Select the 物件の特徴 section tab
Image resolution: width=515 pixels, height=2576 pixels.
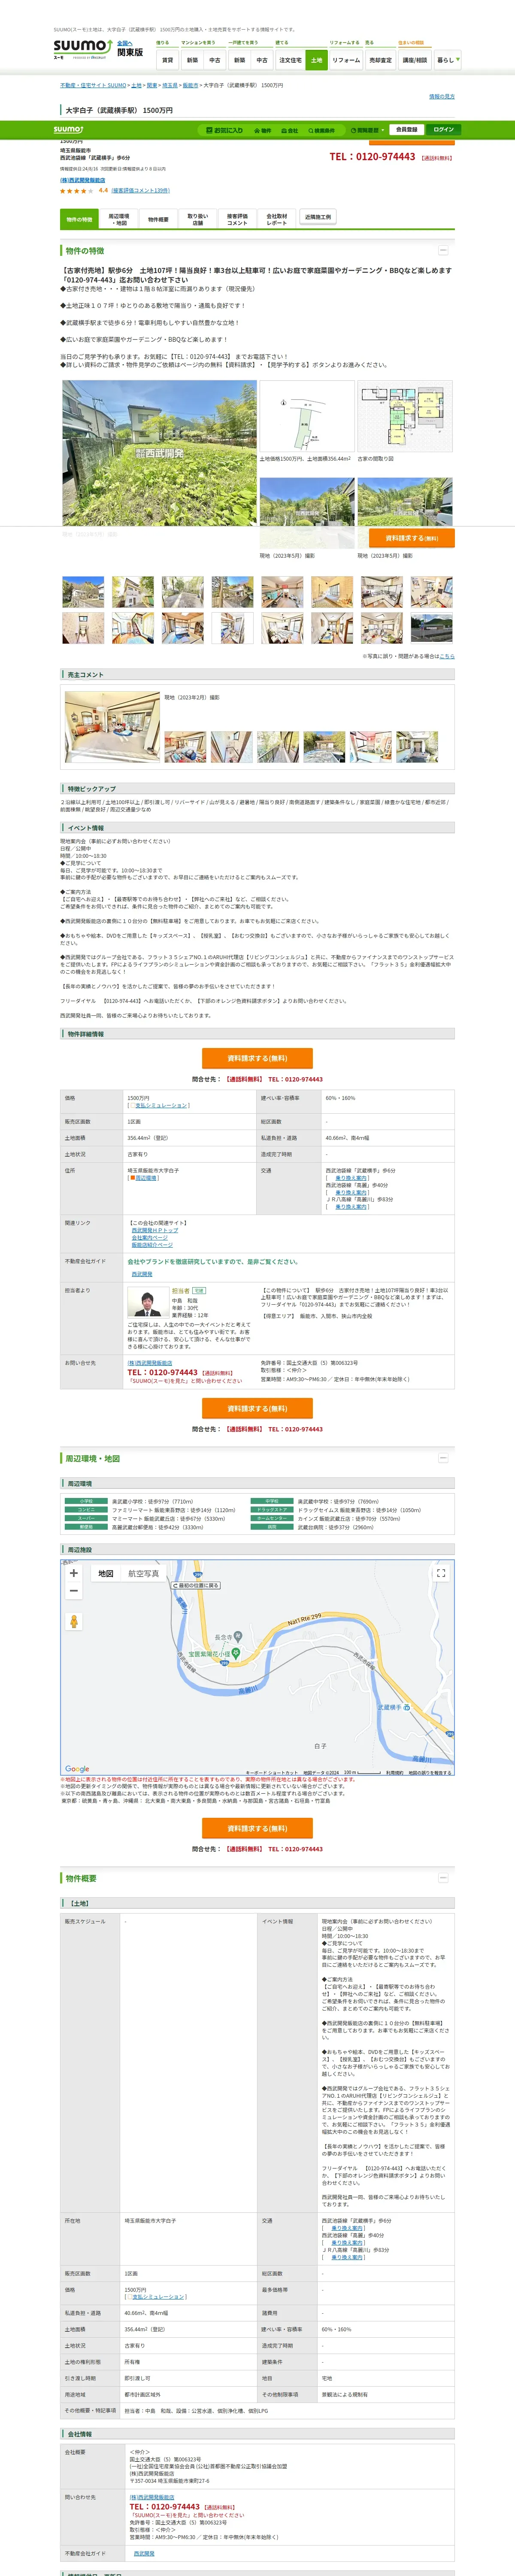coord(79,219)
